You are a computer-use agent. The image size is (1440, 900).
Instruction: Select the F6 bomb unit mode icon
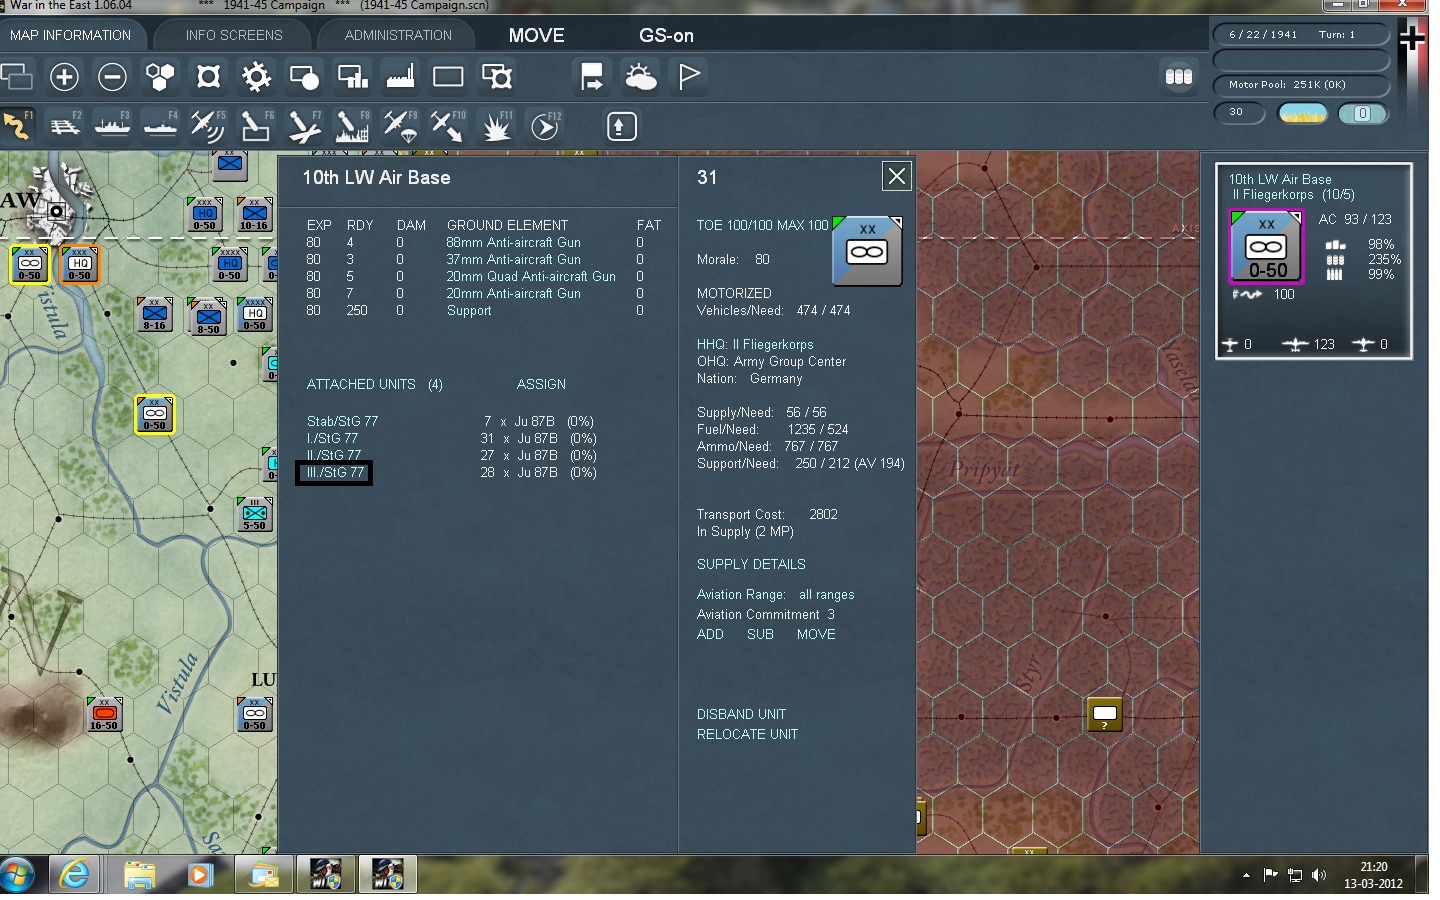tap(257, 126)
